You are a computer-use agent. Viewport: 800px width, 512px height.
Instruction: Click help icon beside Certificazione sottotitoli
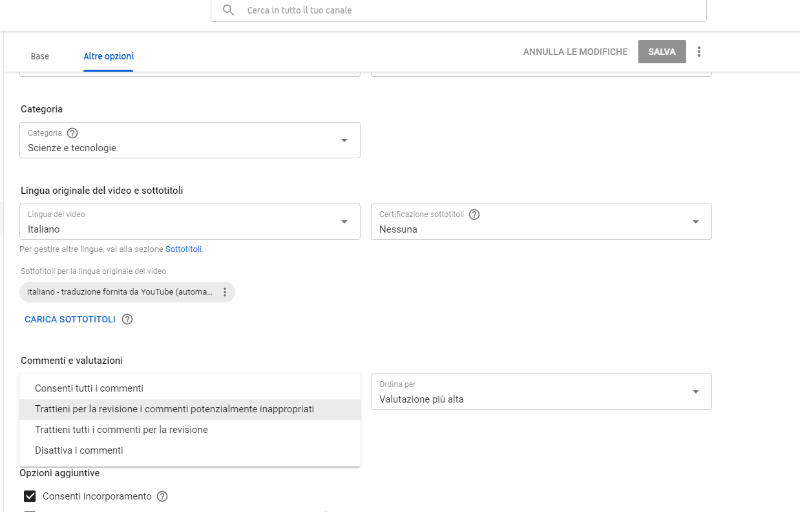tap(474, 214)
